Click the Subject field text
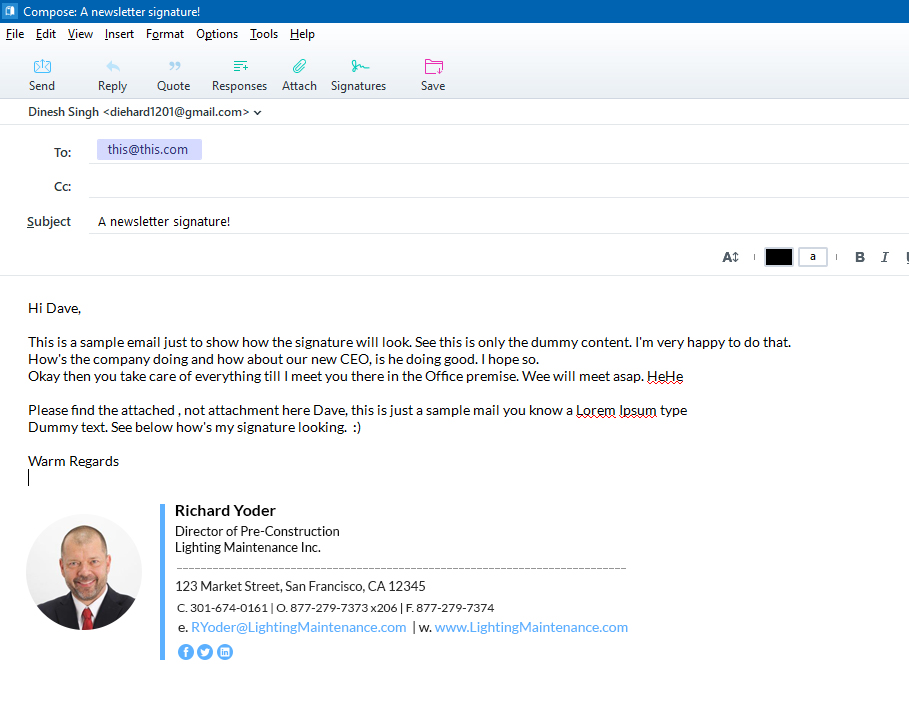Screen dimensions: 909x717 (164, 221)
